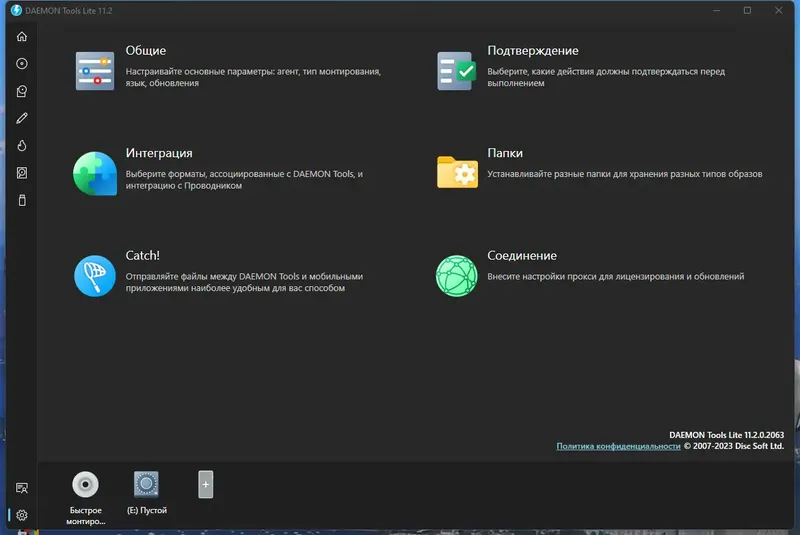
Task: Open the Подтверждение settings heading
Action: pyautogui.click(x=533, y=50)
